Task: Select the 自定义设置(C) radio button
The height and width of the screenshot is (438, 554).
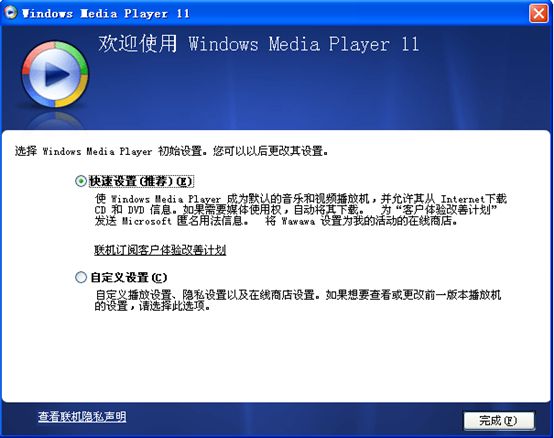Action: pos(81,277)
